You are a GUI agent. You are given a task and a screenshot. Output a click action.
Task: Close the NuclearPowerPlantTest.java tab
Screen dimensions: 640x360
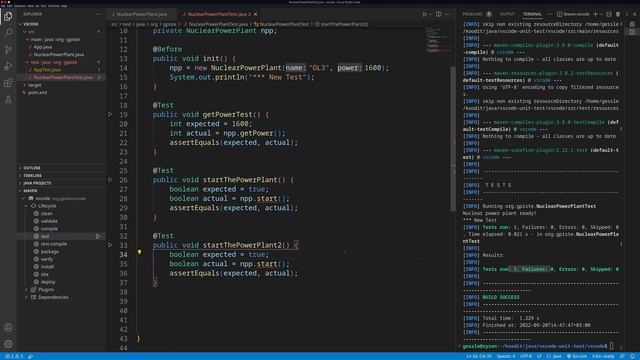(256, 14)
